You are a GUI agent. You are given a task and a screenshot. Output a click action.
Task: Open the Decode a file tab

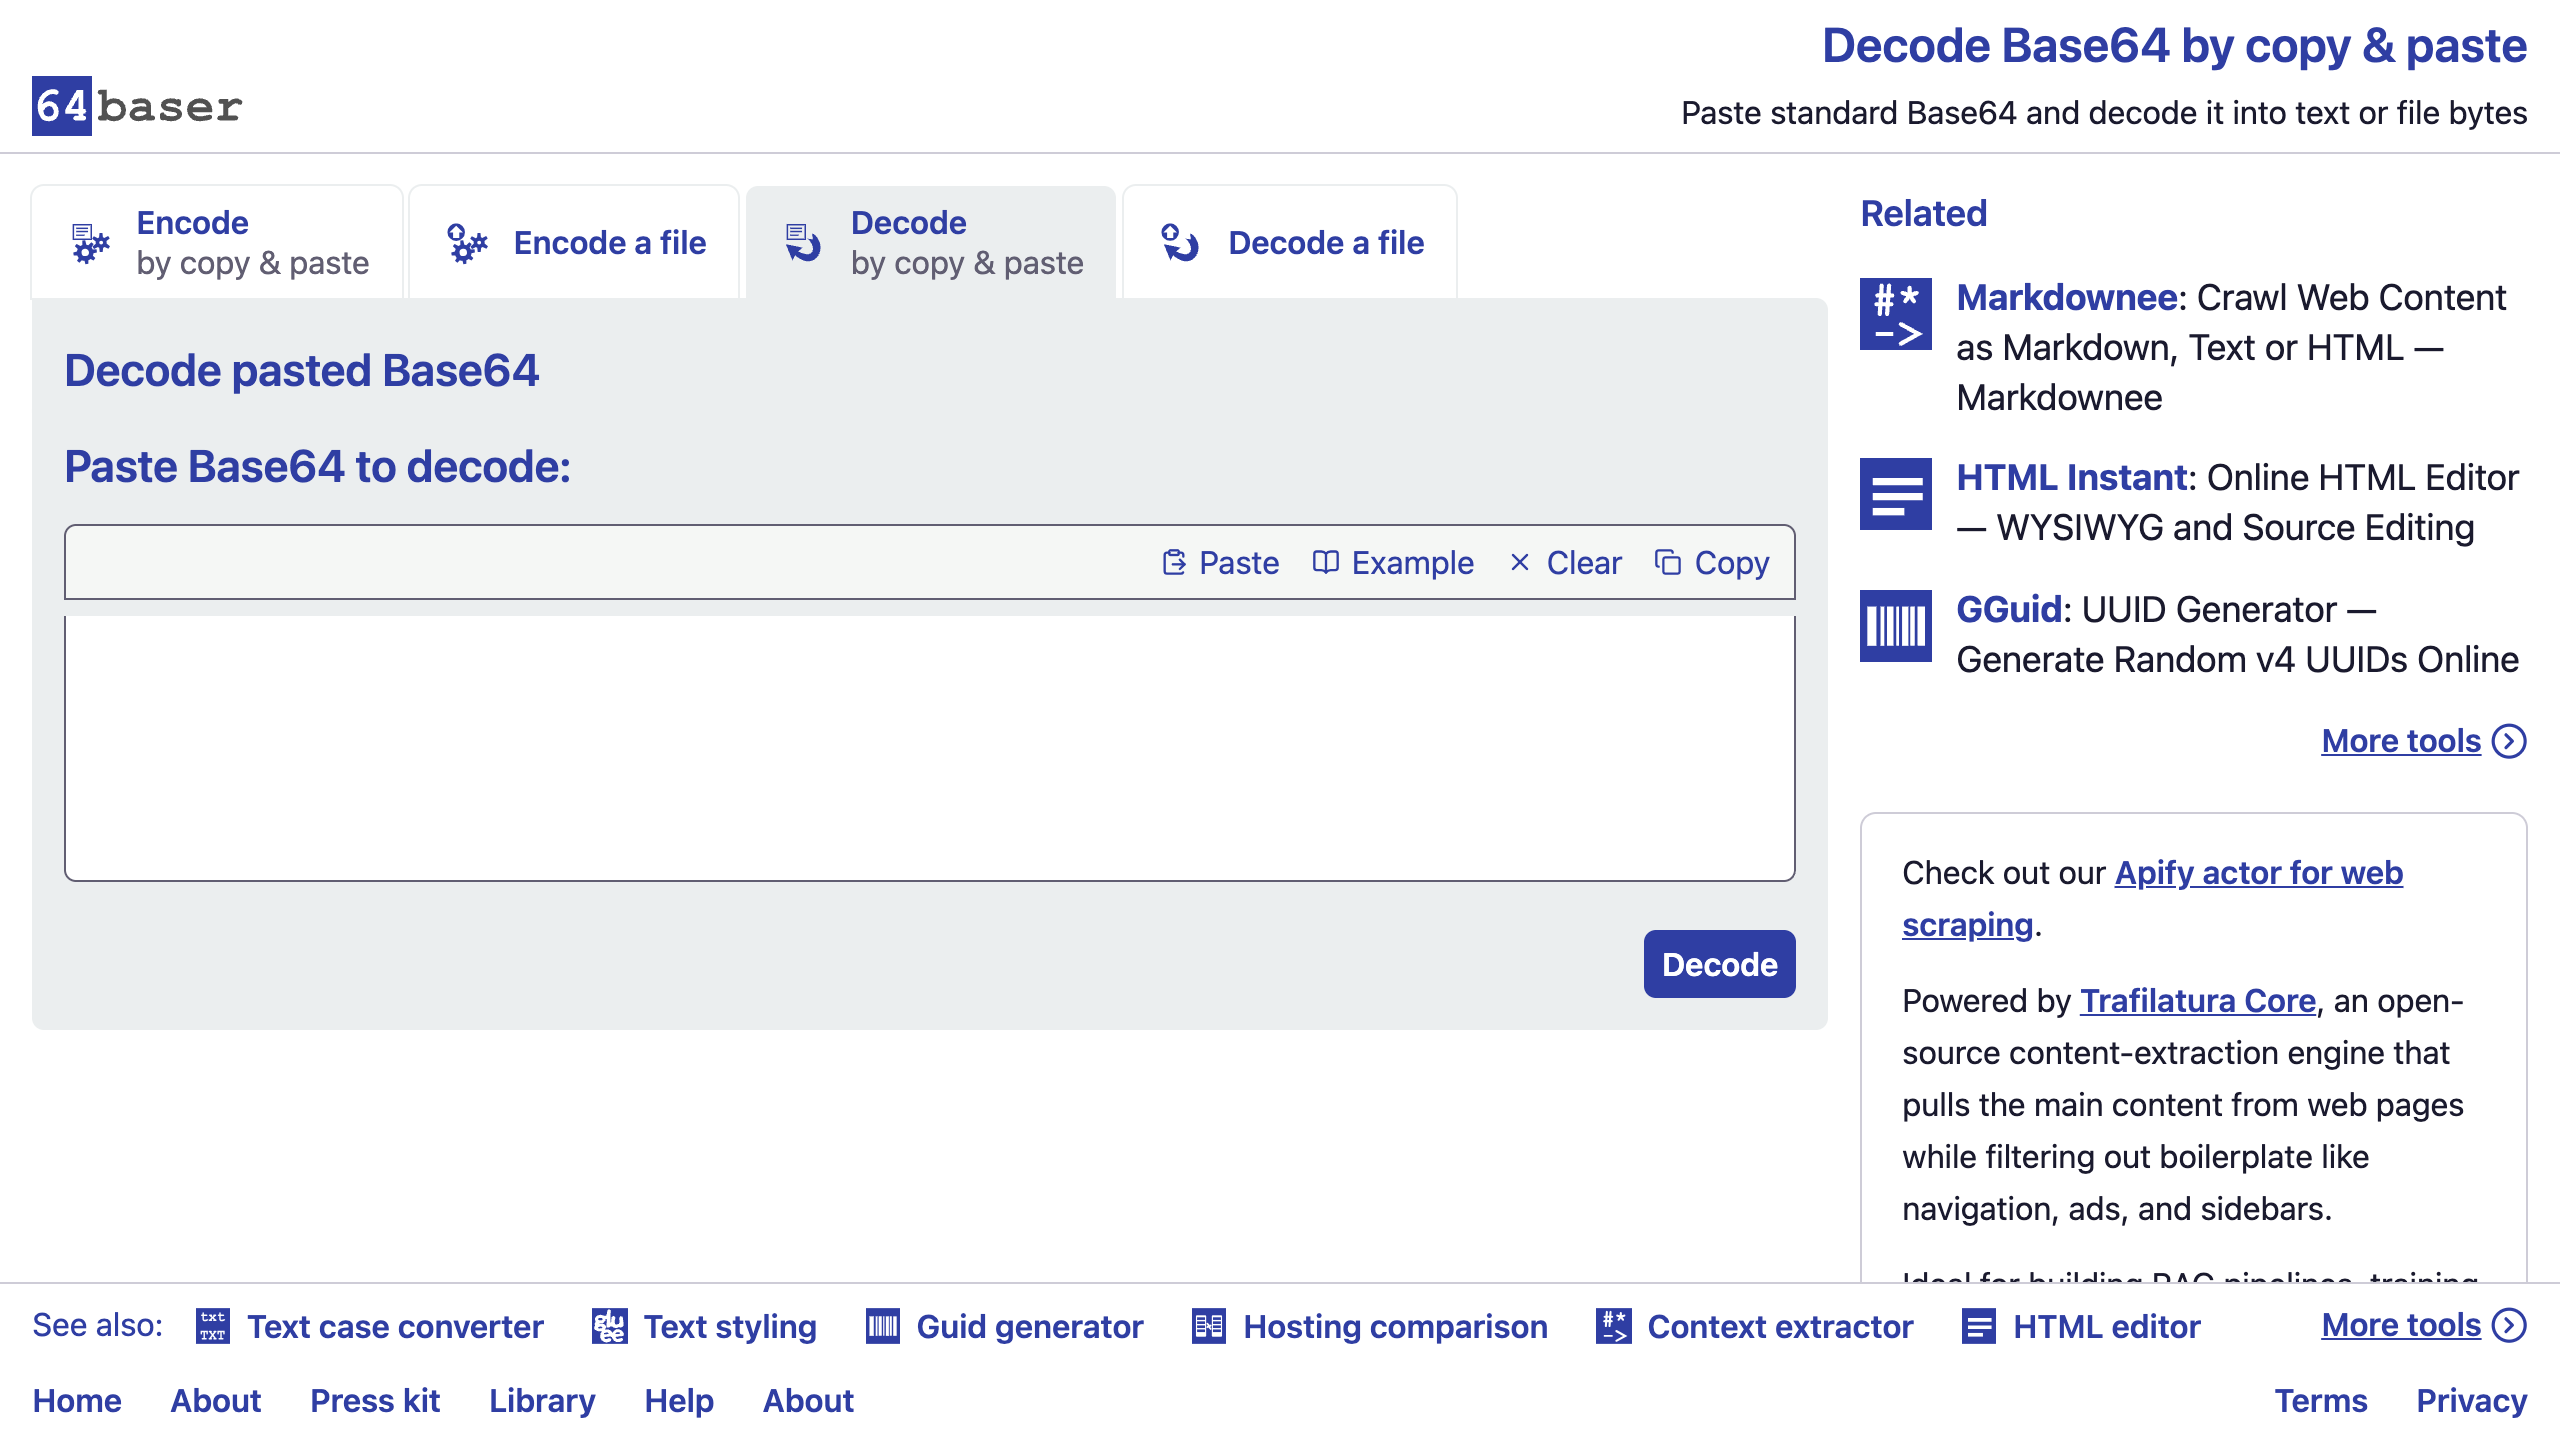(x=1290, y=242)
